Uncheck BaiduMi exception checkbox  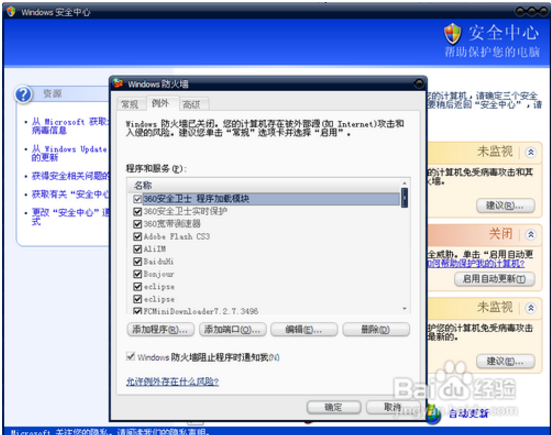pos(137,262)
